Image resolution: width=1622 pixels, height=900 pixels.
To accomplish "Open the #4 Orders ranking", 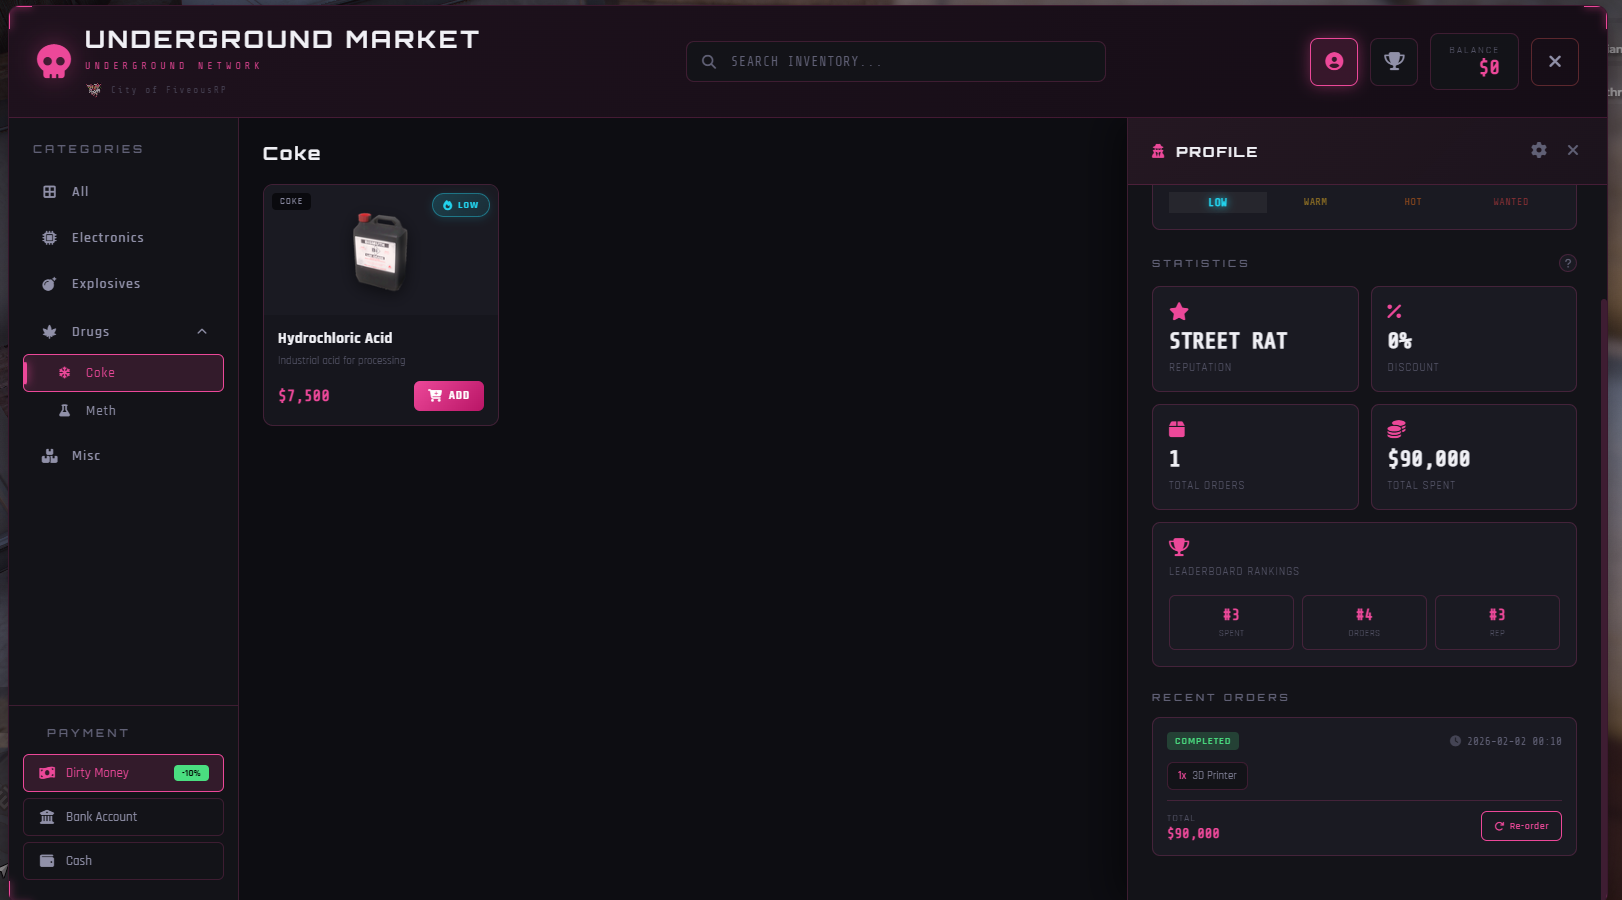I will [1364, 622].
